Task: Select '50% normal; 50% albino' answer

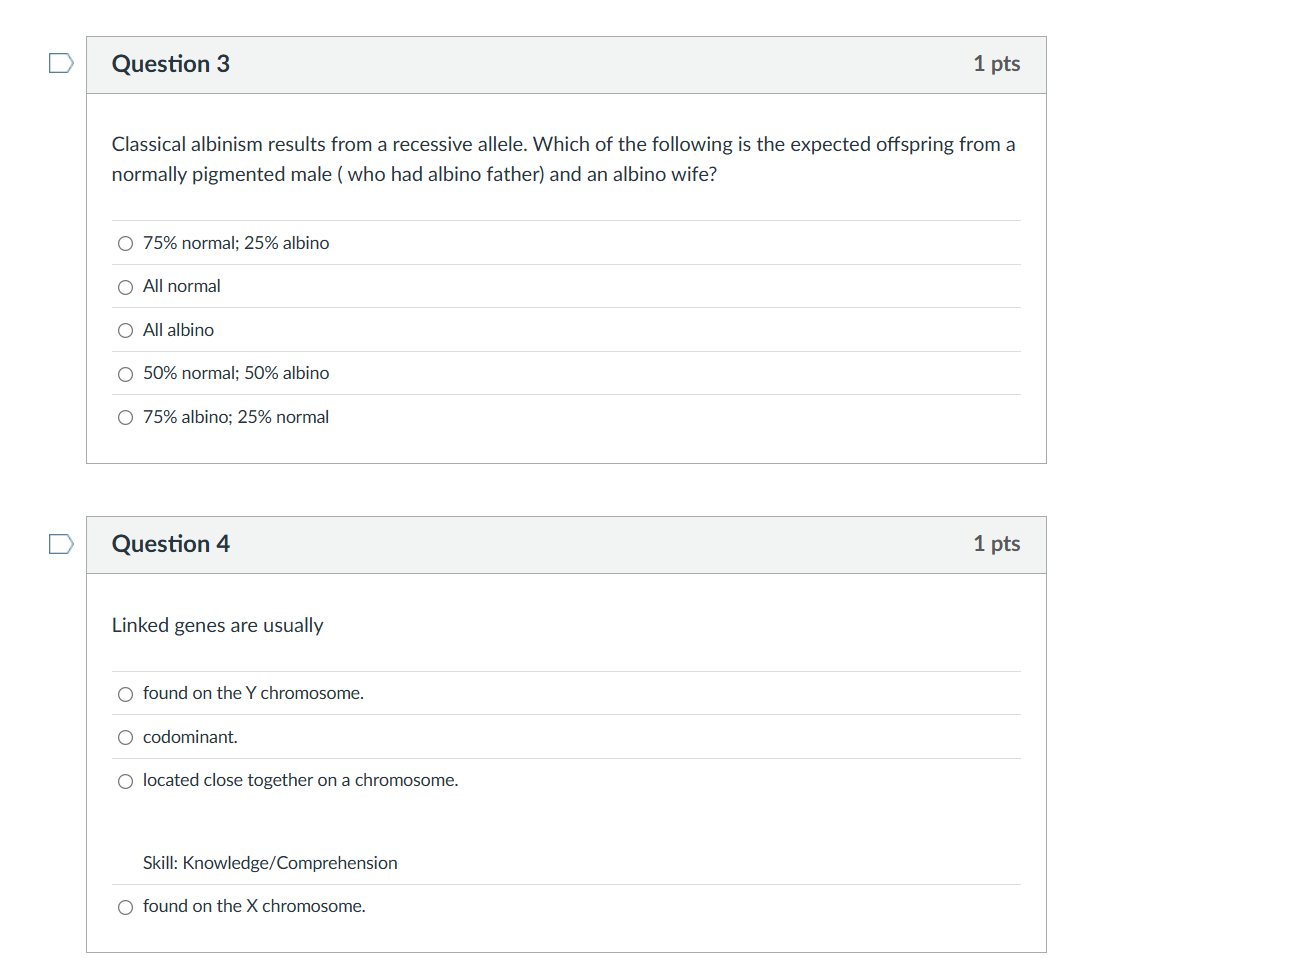Action: pyautogui.click(x=125, y=375)
